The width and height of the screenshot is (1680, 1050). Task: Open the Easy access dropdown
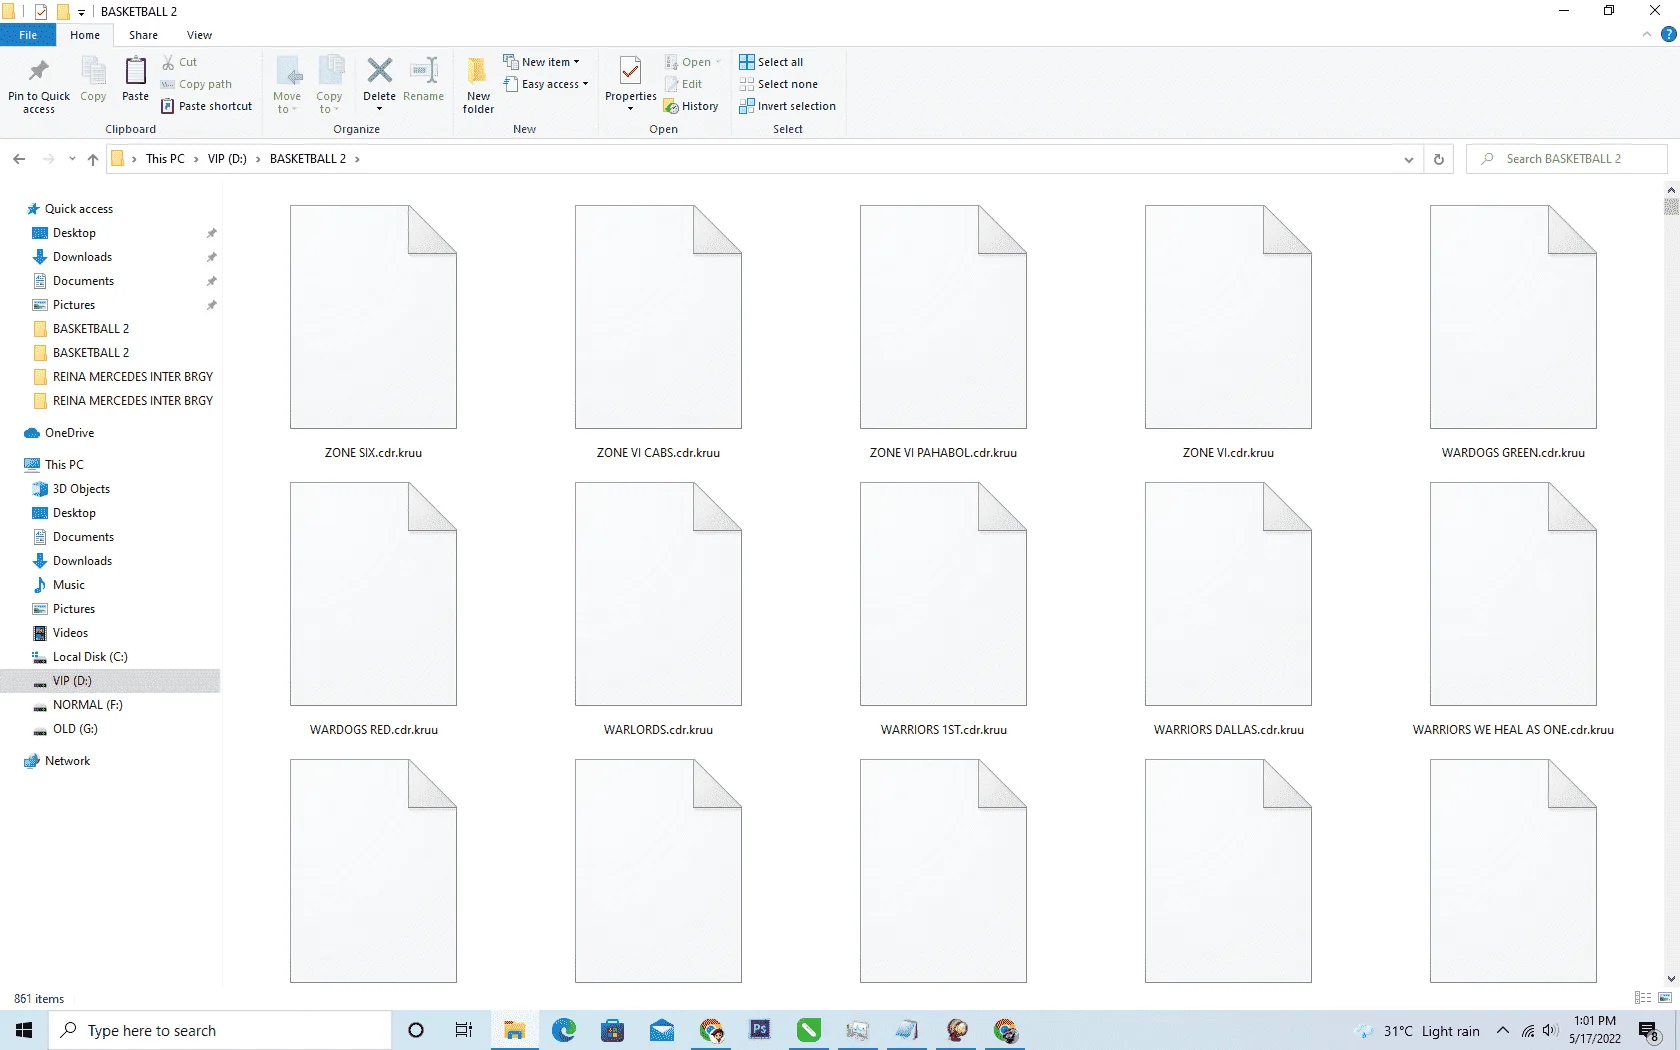click(x=546, y=84)
